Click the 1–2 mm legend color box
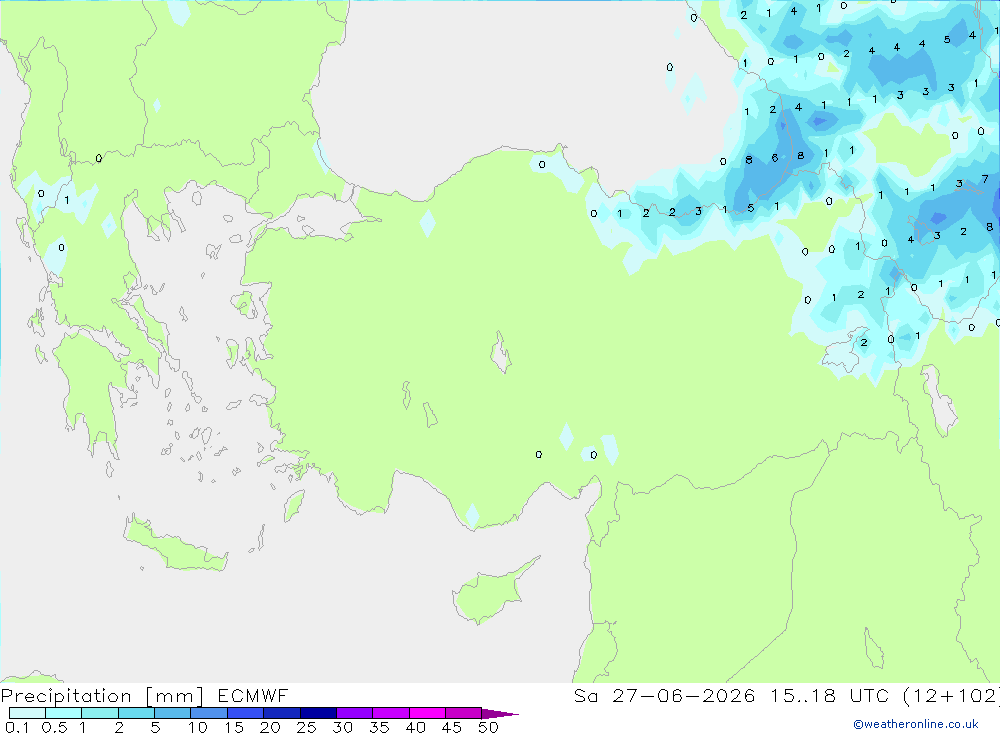The width and height of the screenshot is (1000, 733). click(100, 713)
